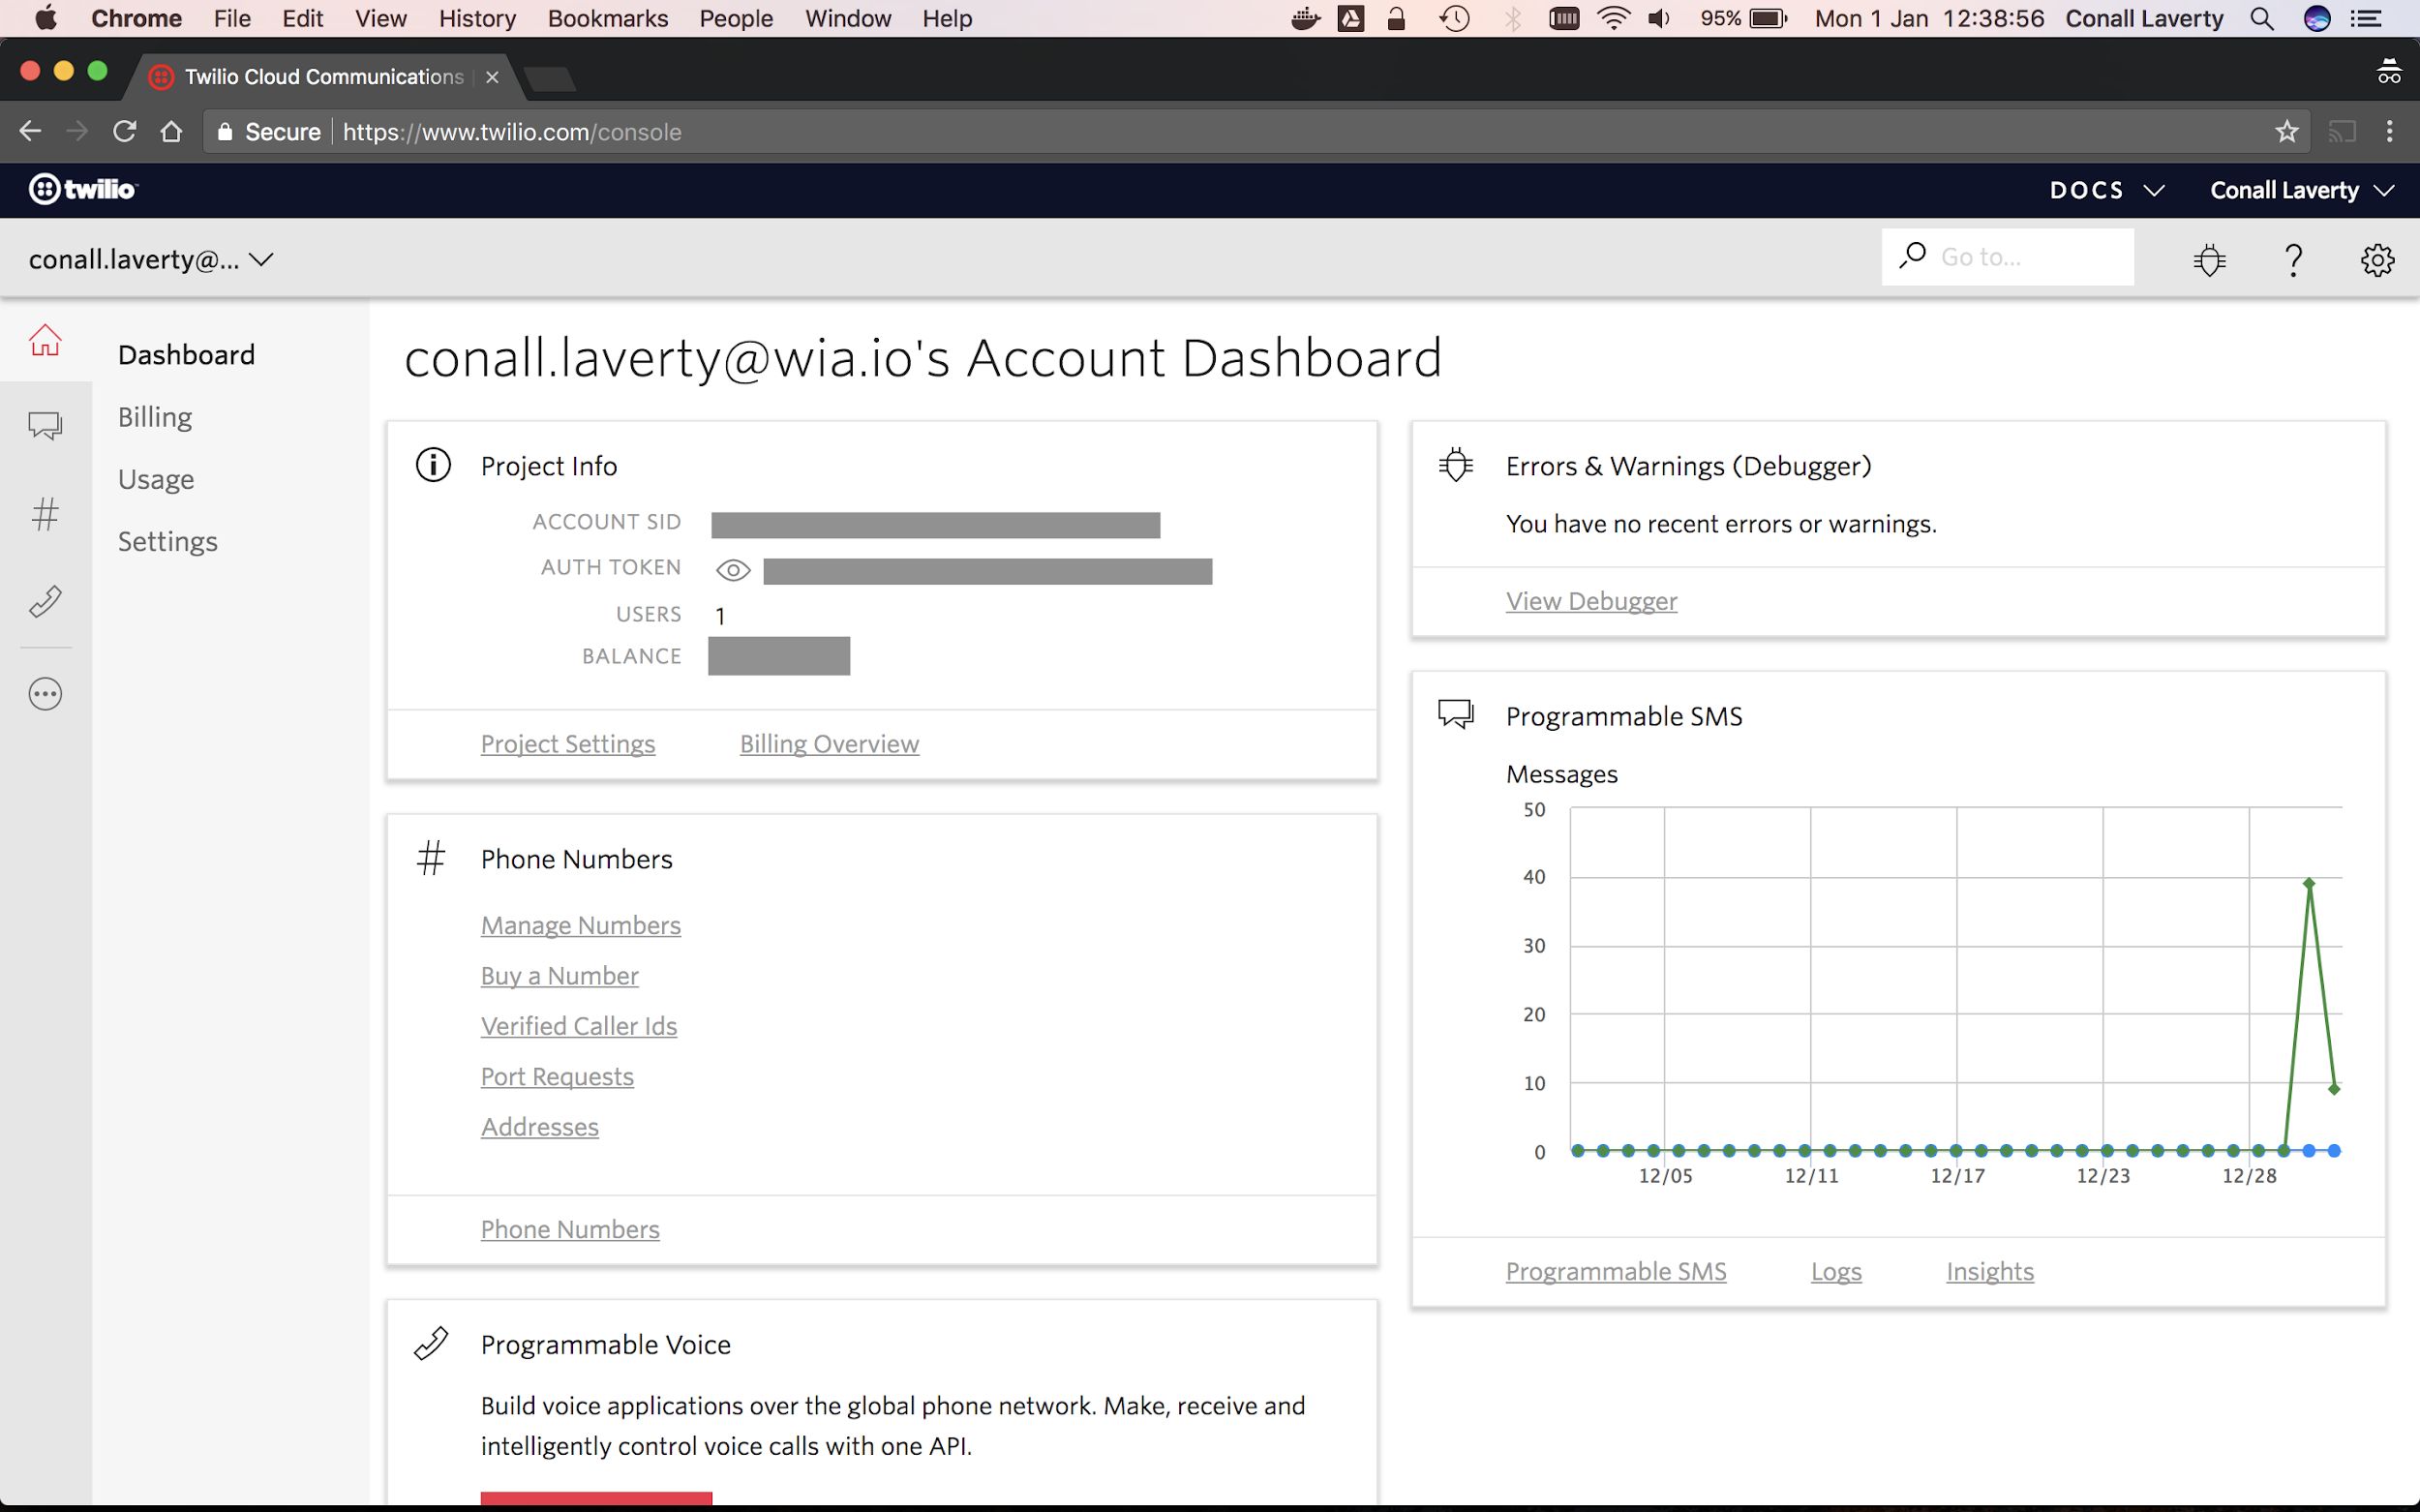This screenshot has width=2420, height=1512.
Task: Click the Errors & Warnings bug icon
Action: (x=1456, y=465)
